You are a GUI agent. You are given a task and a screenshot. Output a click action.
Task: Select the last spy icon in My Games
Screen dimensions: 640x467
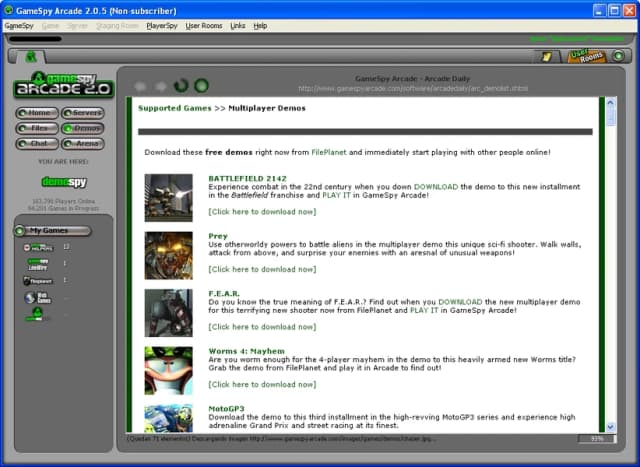click(x=37, y=314)
